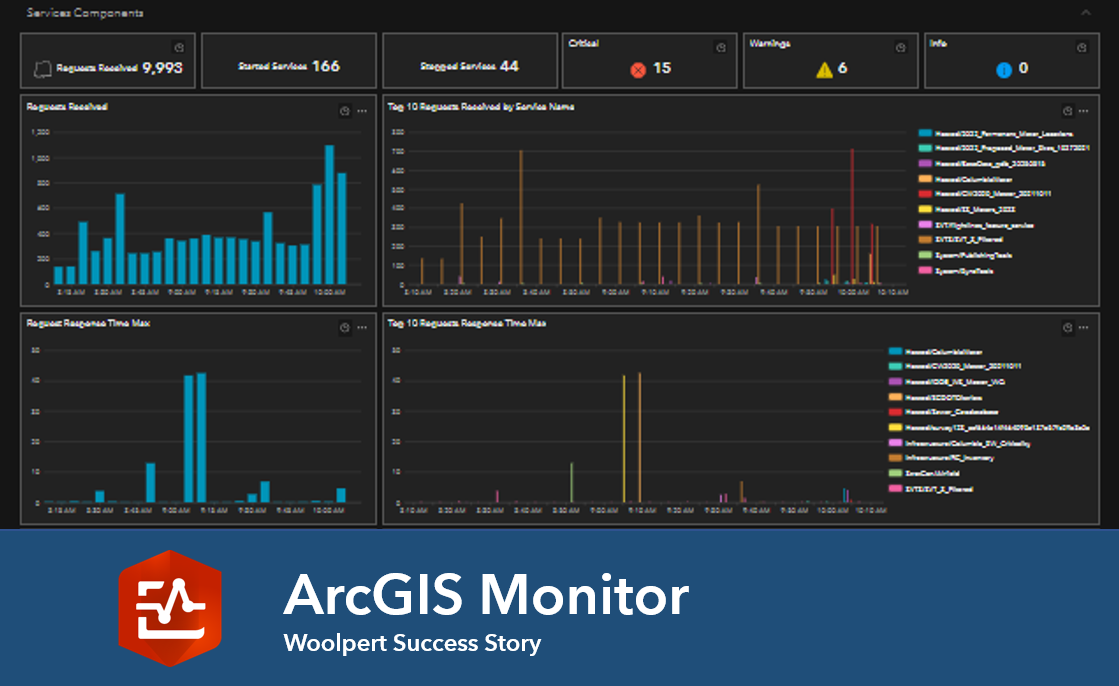Toggle System/PublishingTools green legend entry

point(966,255)
